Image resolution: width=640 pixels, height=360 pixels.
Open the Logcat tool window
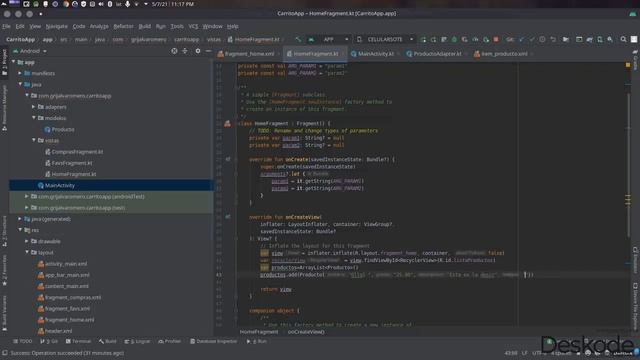(x=137, y=341)
